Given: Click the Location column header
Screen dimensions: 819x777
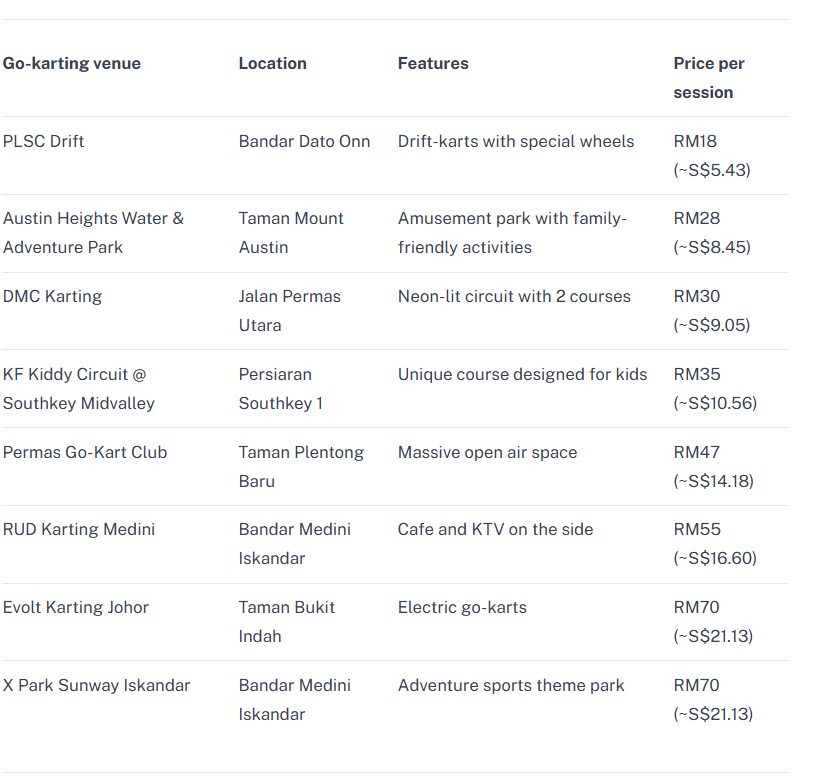Looking at the screenshot, I should (272, 63).
